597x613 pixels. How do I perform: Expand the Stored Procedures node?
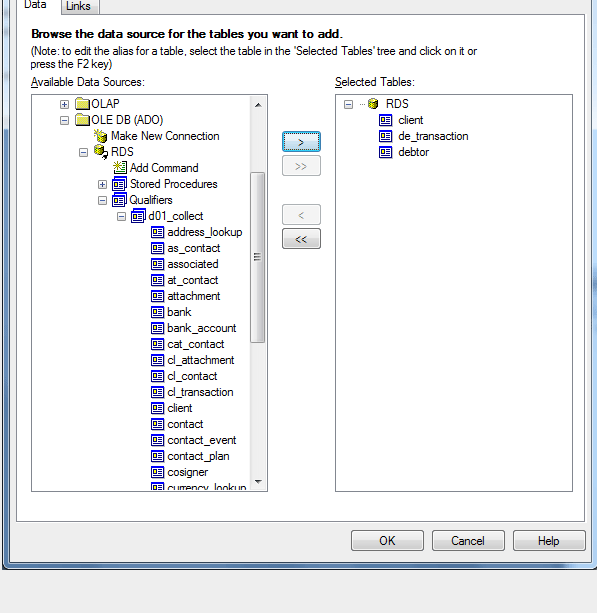(x=102, y=184)
